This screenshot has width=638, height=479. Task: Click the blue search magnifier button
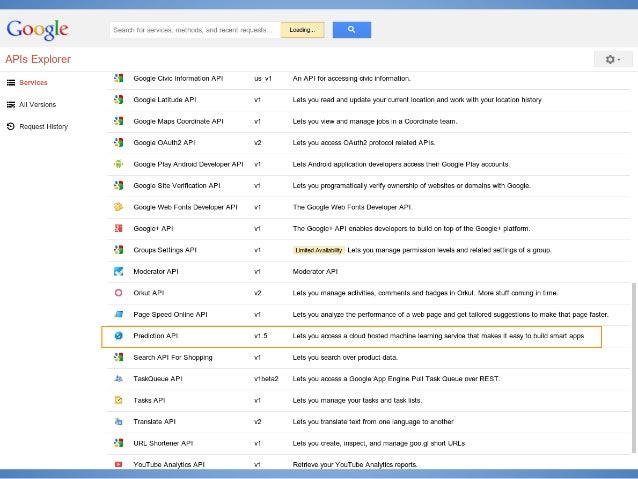(x=352, y=30)
